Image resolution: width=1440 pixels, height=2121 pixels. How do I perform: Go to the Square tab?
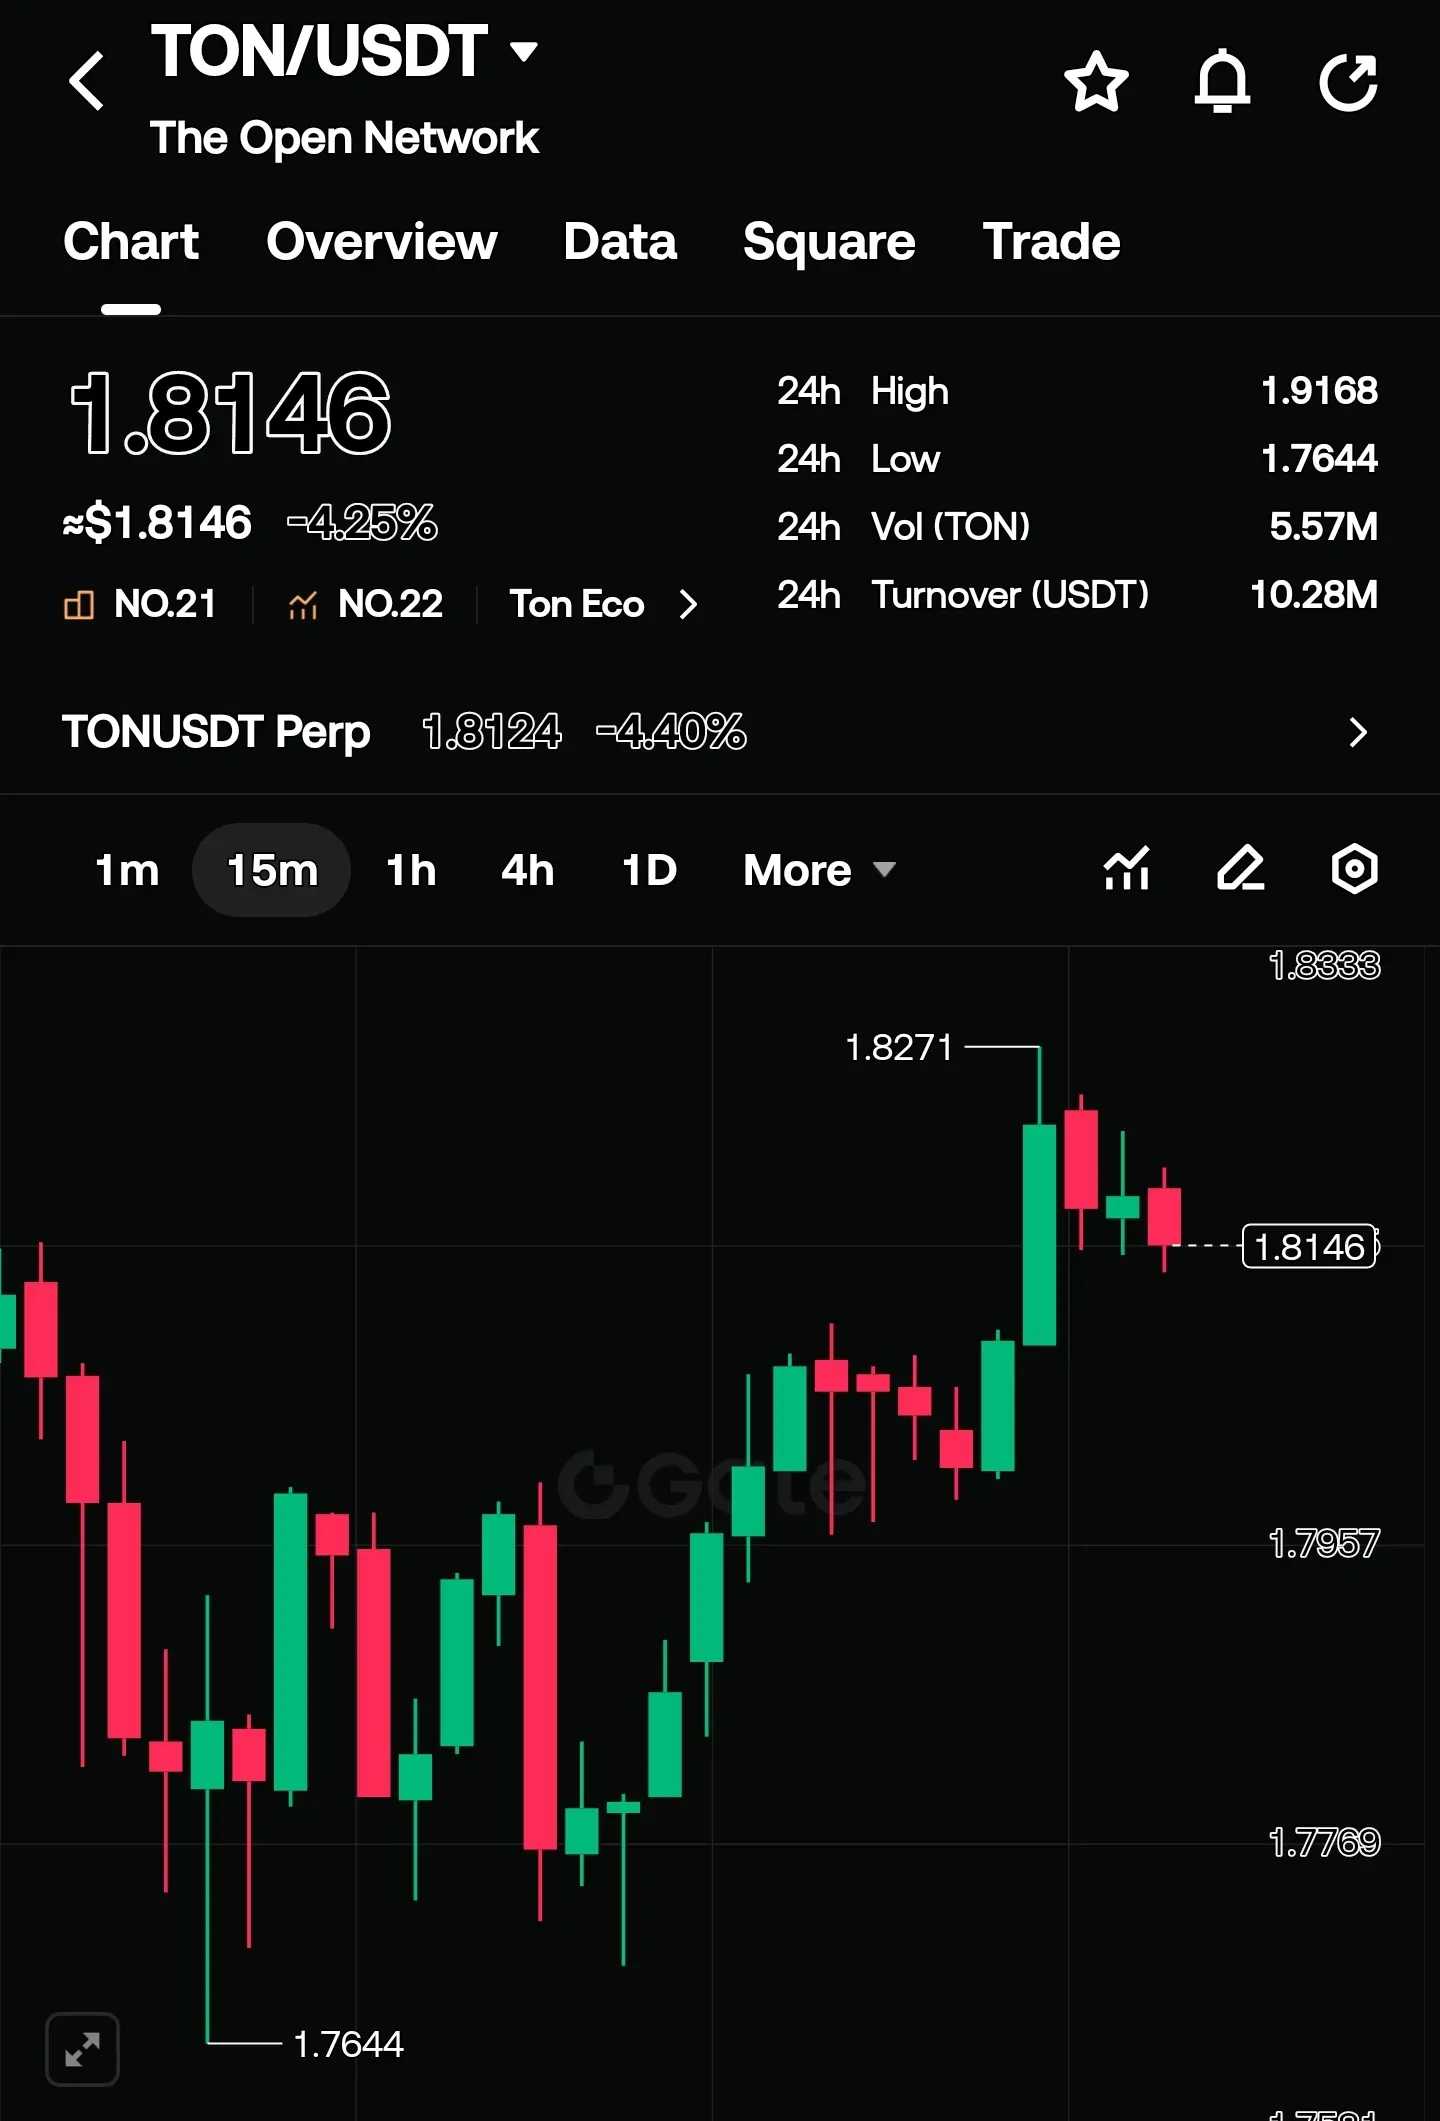point(829,242)
